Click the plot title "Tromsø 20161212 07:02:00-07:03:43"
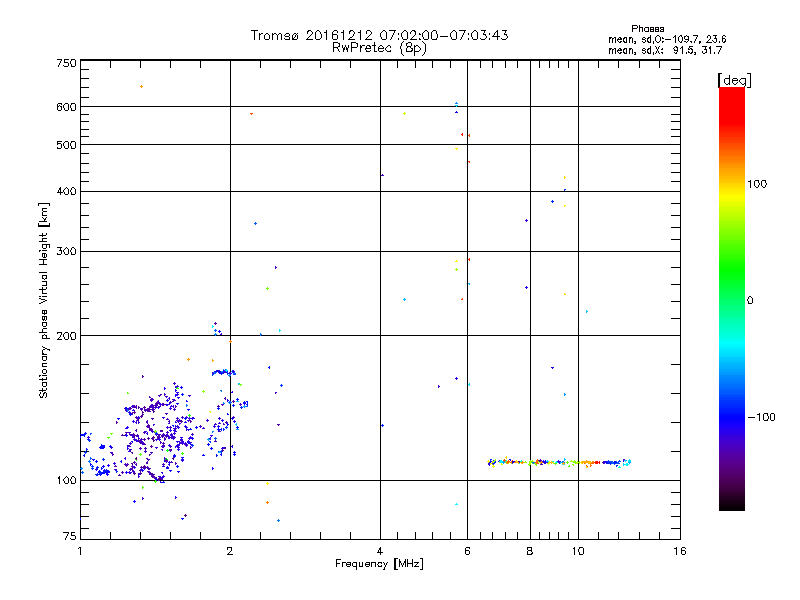800x600 pixels. (379, 35)
